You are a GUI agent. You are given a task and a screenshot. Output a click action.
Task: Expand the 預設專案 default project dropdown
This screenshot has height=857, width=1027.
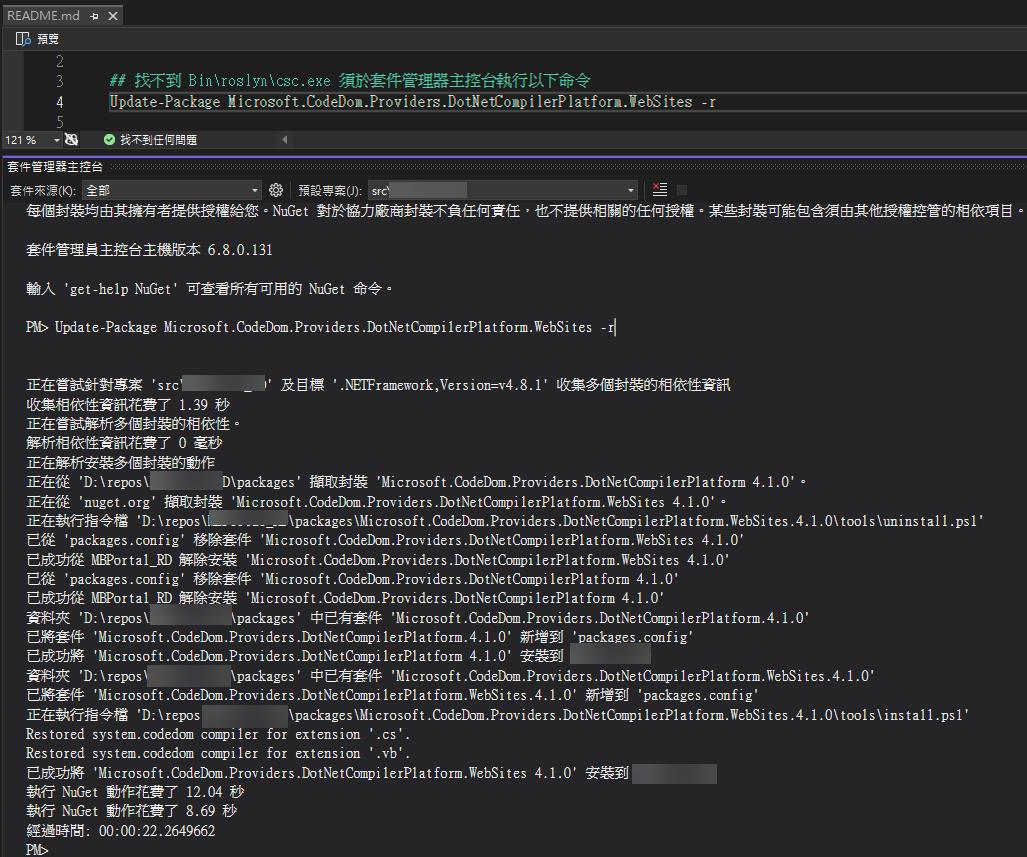click(502, 190)
